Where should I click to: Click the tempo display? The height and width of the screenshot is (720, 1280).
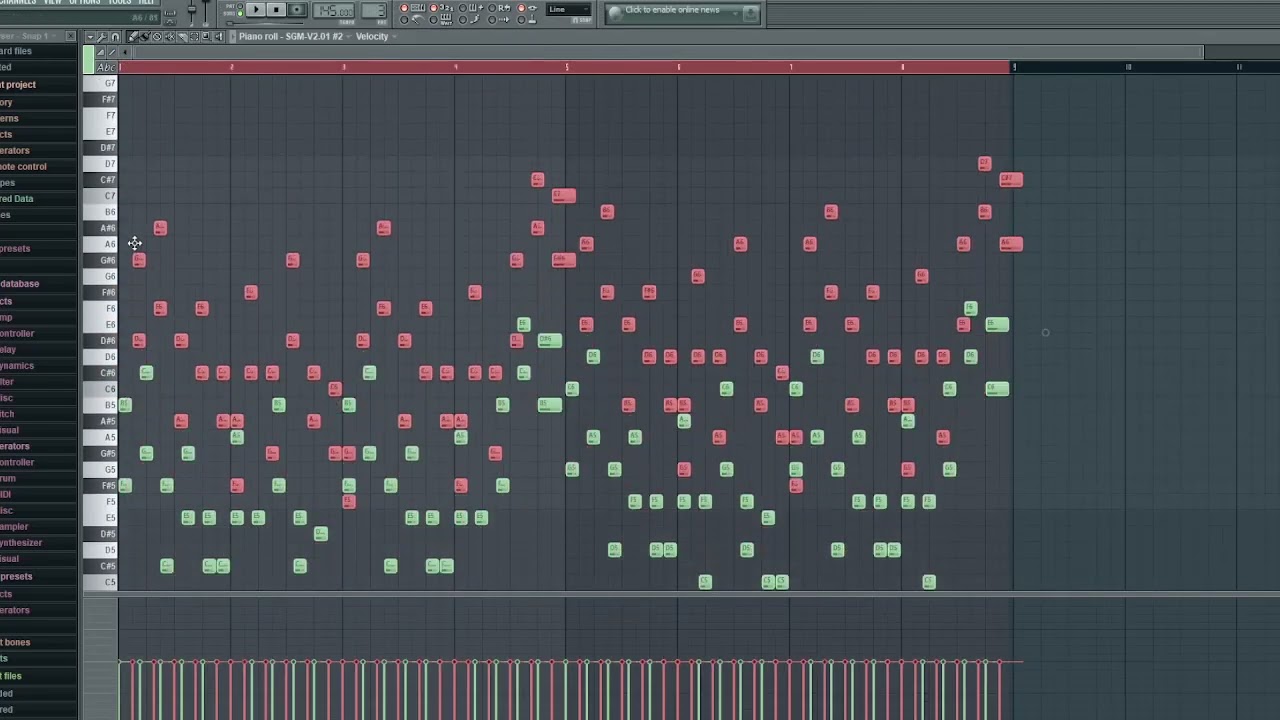pos(334,10)
